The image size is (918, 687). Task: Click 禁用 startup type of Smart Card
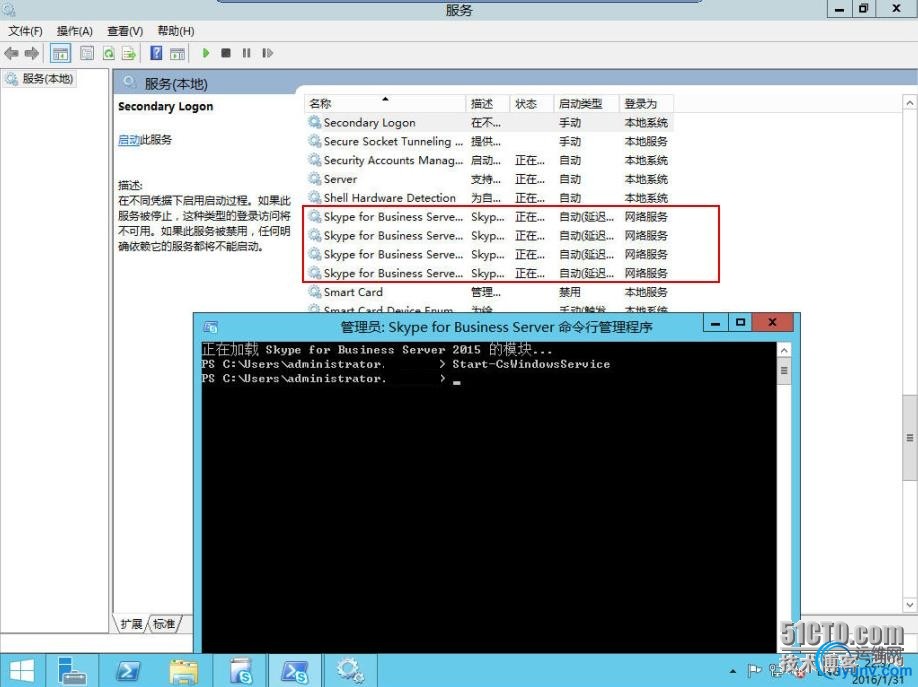click(570, 292)
